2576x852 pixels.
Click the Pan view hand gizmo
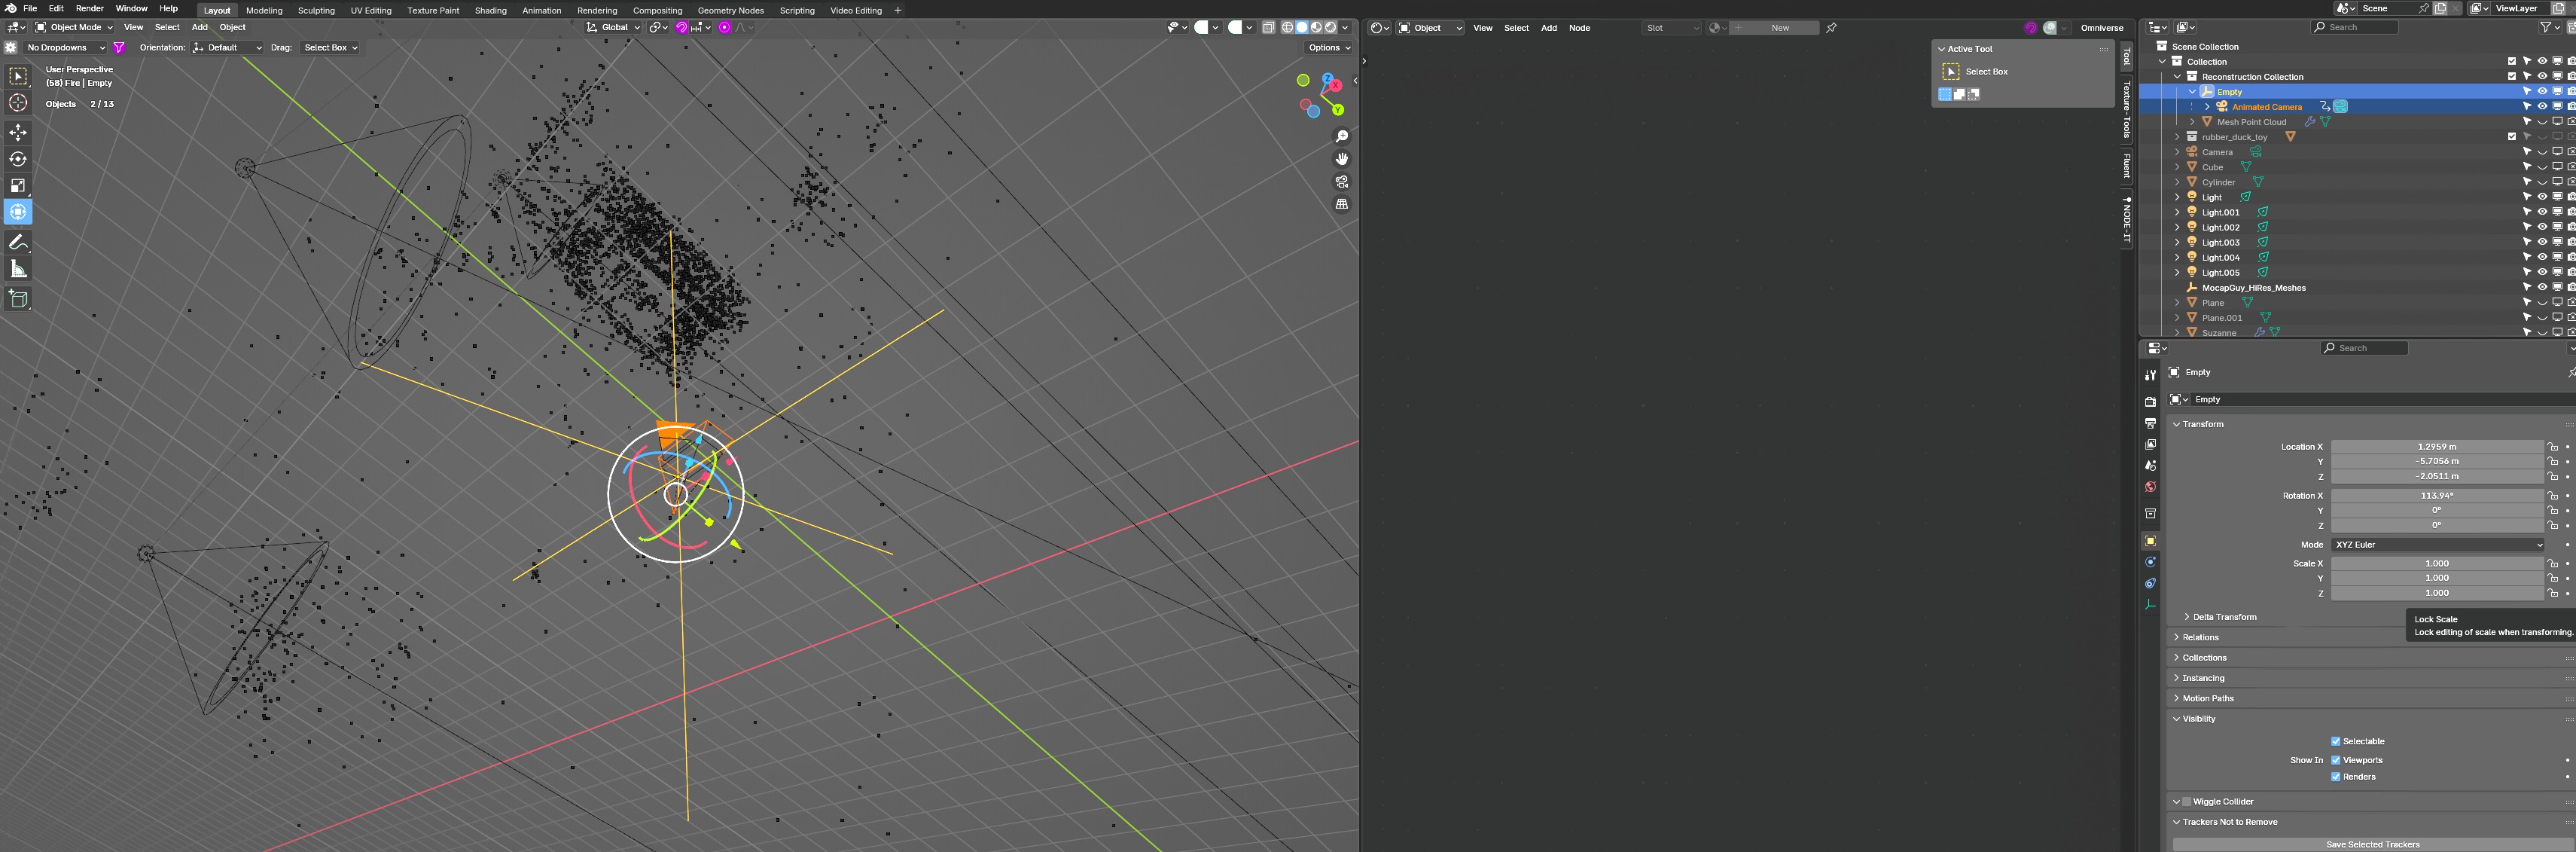pyautogui.click(x=1342, y=159)
